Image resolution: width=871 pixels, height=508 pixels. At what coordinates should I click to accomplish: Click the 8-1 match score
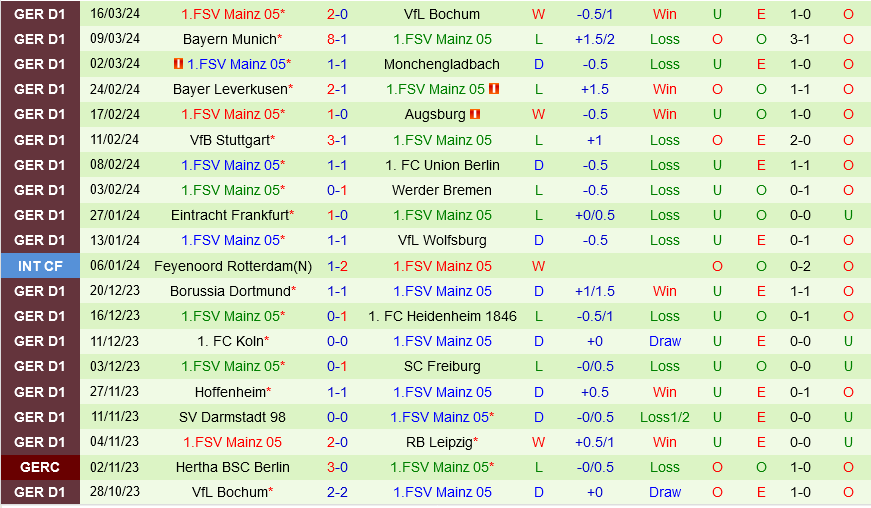pos(337,39)
